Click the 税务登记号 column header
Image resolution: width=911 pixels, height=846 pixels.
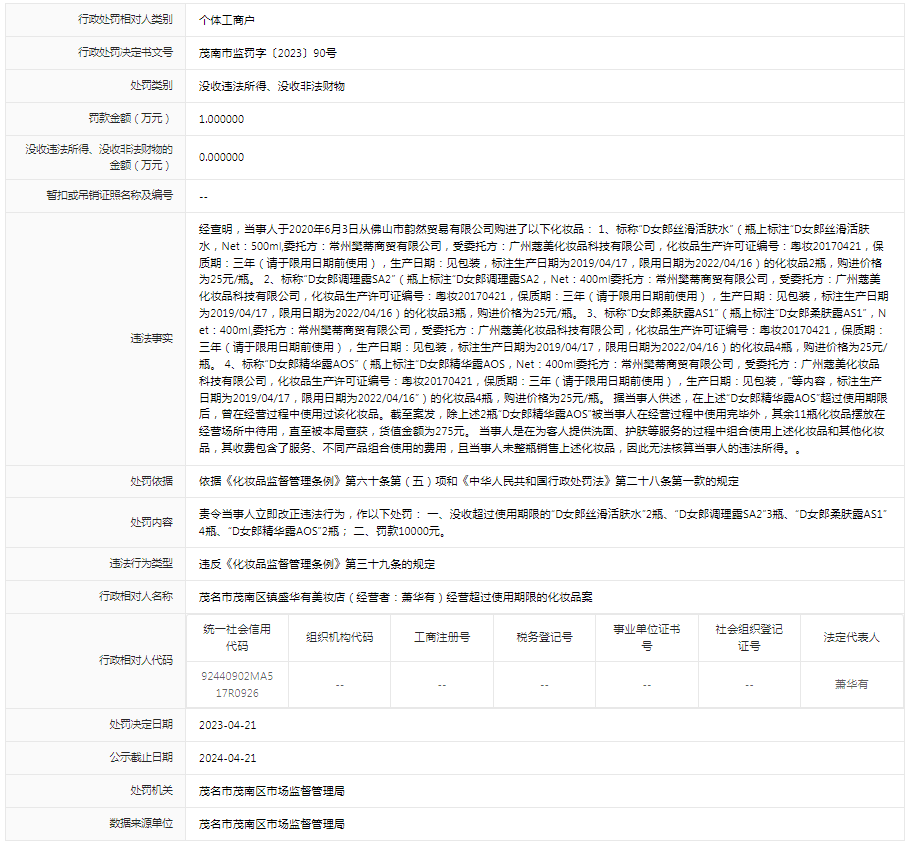(544, 637)
